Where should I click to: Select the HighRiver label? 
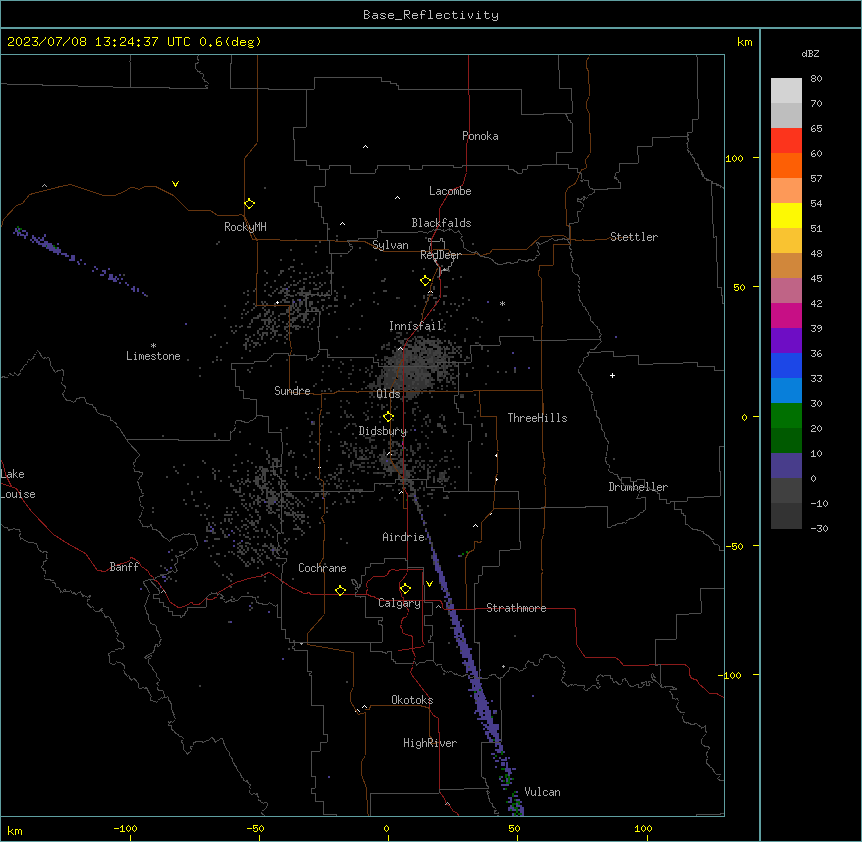pyautogui.click(x=430, y=743)
